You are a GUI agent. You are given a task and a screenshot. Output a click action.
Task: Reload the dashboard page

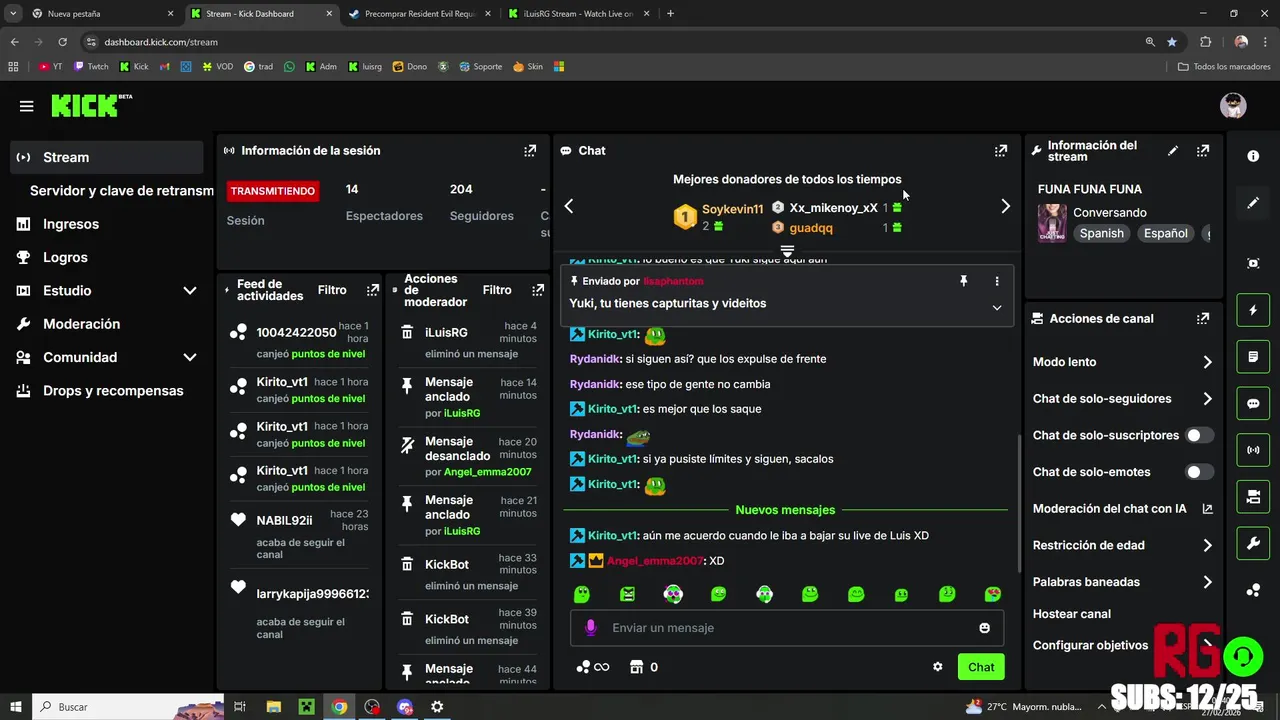pos(62,42)
